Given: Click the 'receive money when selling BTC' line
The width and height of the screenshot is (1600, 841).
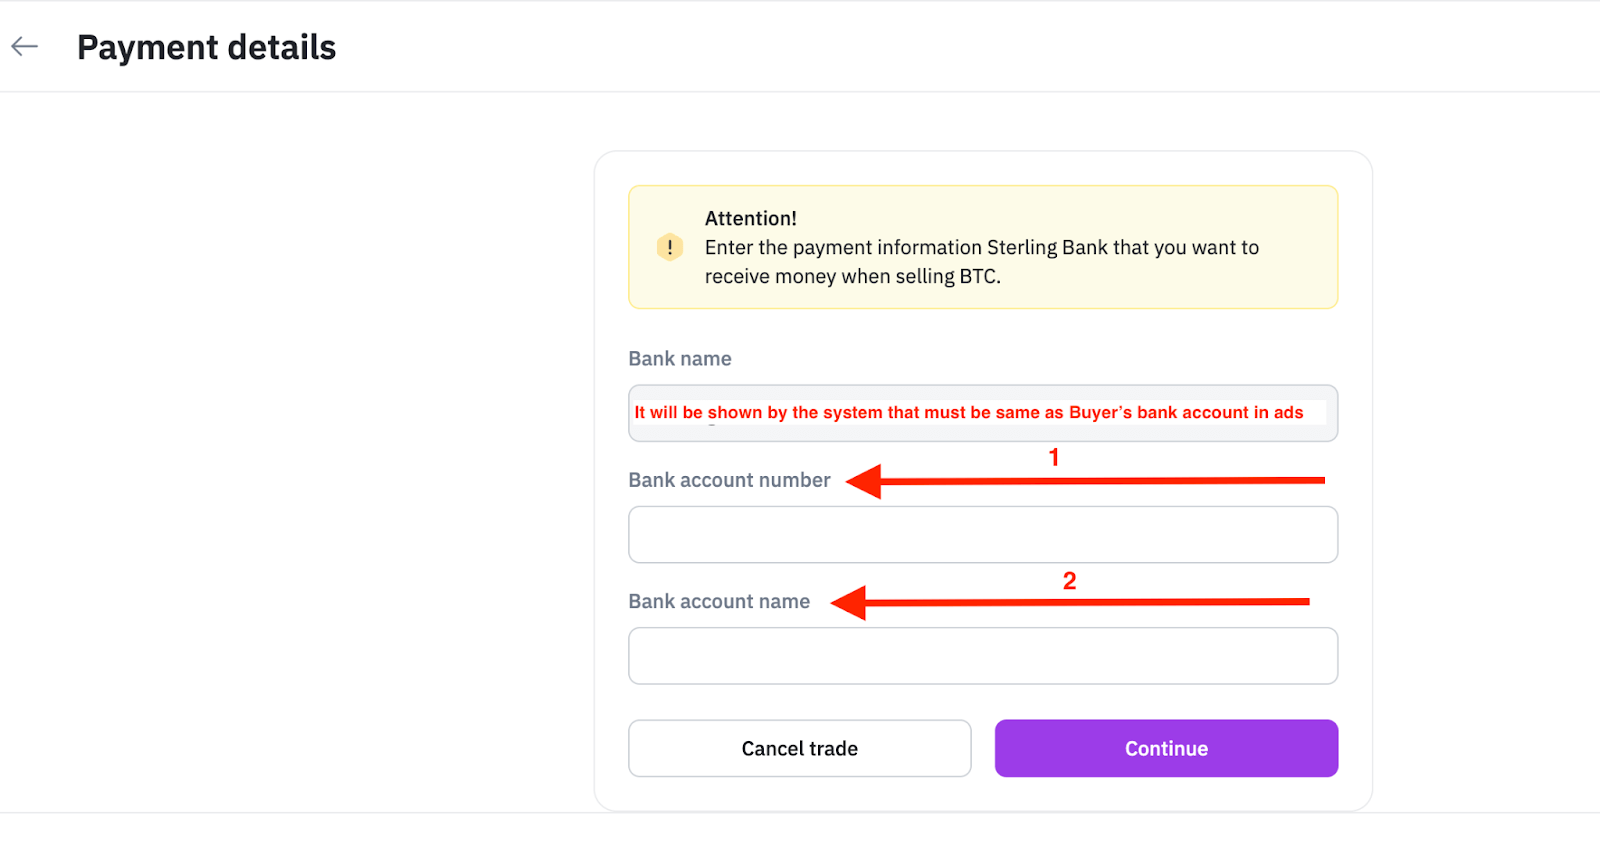Looking at the screenshot, I should [x=853, y=276].
